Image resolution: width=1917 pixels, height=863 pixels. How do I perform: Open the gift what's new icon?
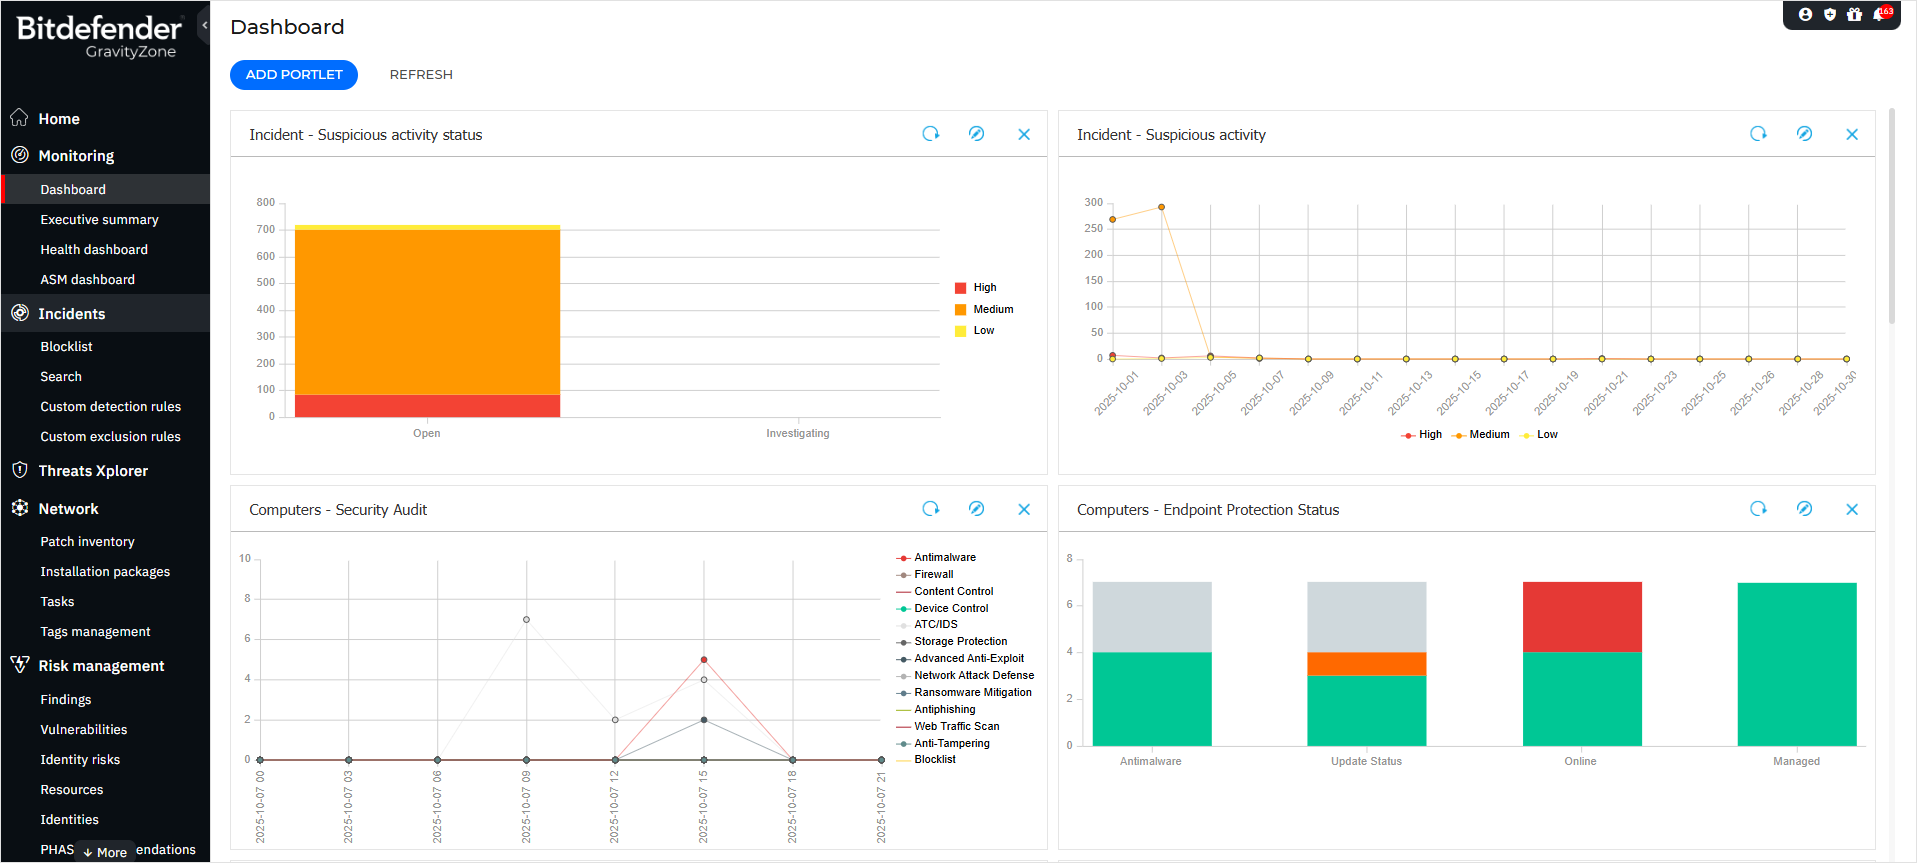(1854, 14)
